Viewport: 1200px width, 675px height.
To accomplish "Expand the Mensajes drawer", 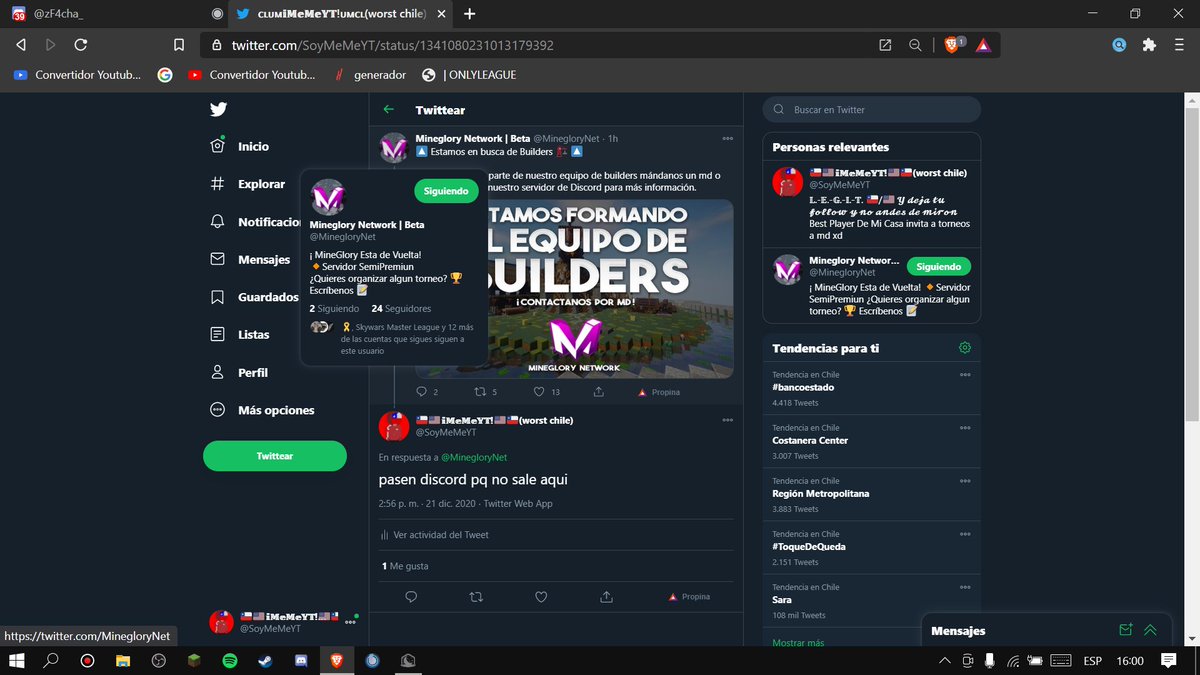I will 1150,630.
